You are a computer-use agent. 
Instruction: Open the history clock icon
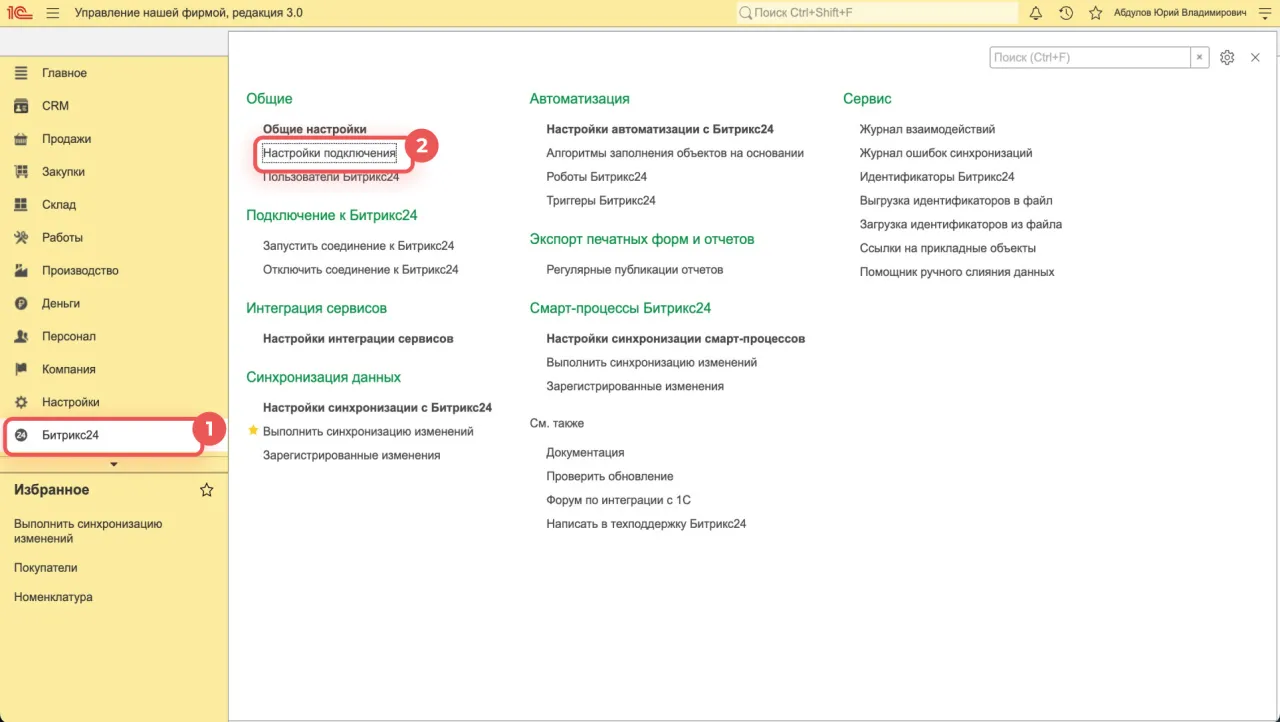[1066, 13]
